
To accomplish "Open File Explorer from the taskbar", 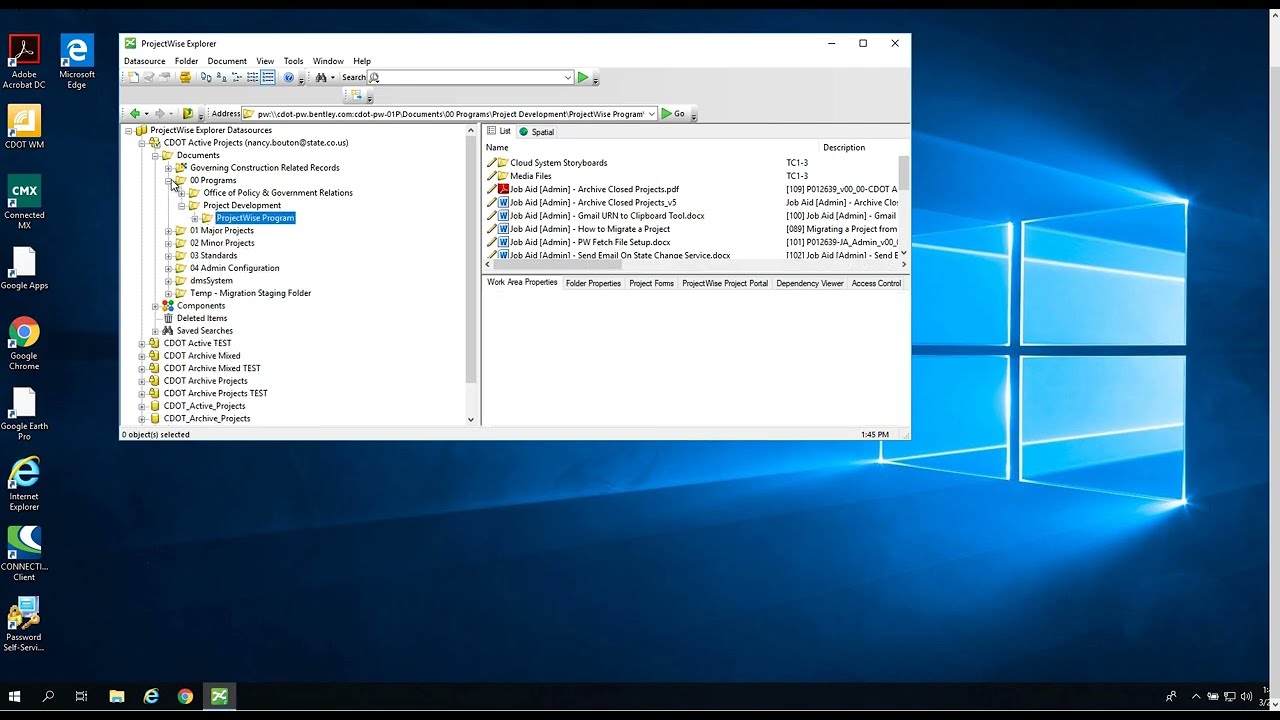I will [117, 696].
